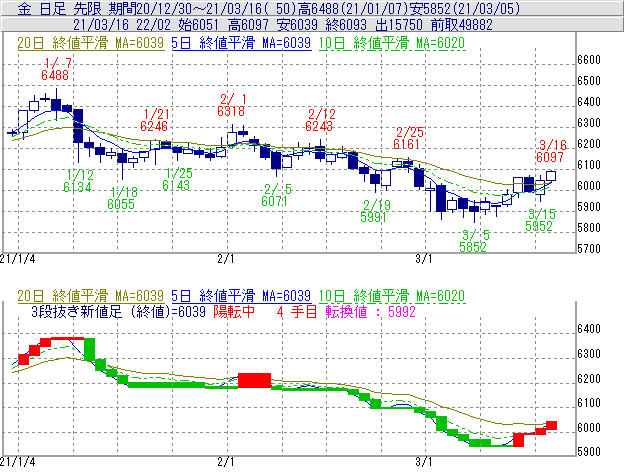Viewport: 624px width, 473px height.
Task: Click the 6600 price level on upper axis
Action: 589,60
